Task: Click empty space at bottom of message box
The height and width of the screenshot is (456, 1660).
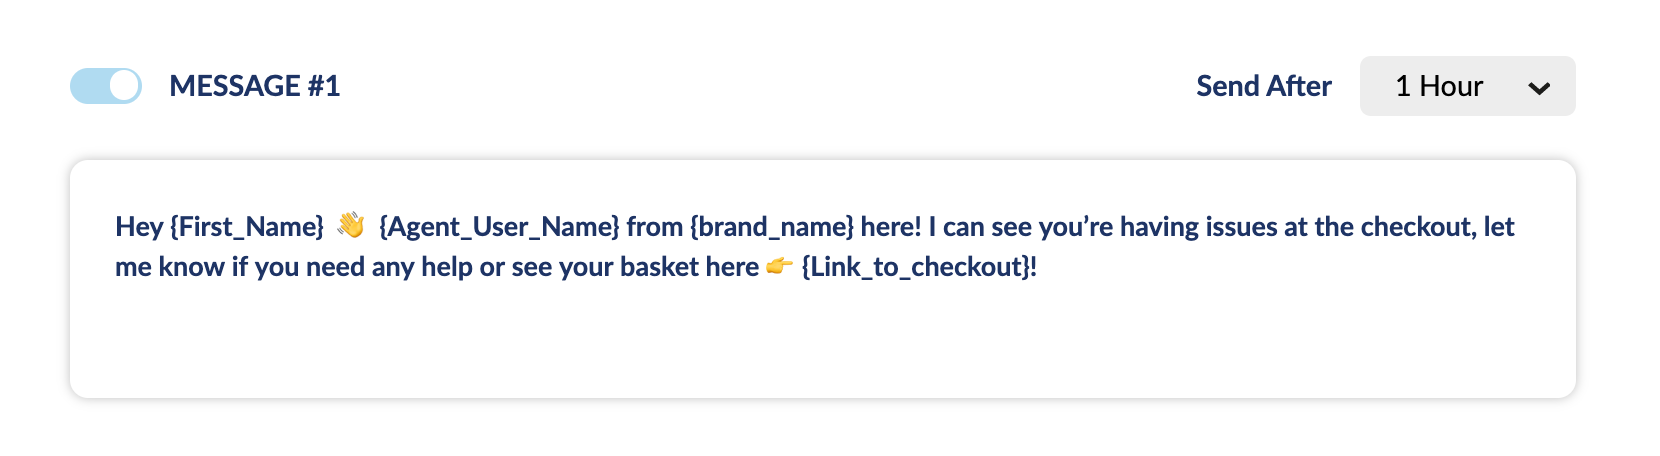Action: [x=822, y=345]
